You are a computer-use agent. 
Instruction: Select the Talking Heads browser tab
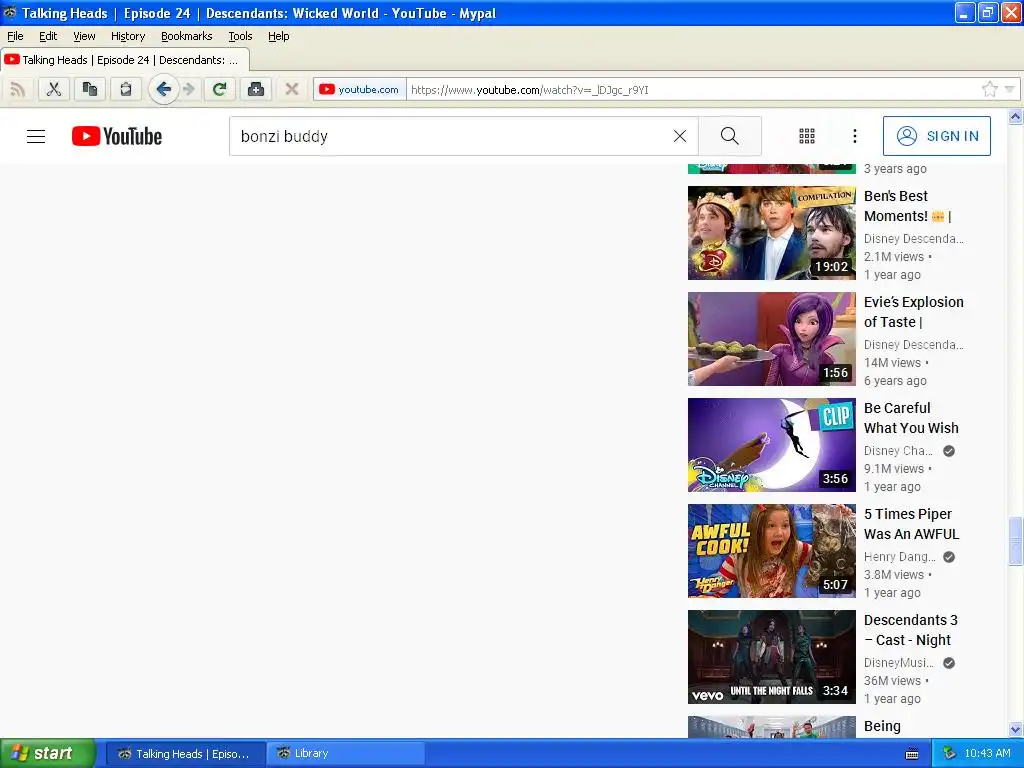coord(125,60)
